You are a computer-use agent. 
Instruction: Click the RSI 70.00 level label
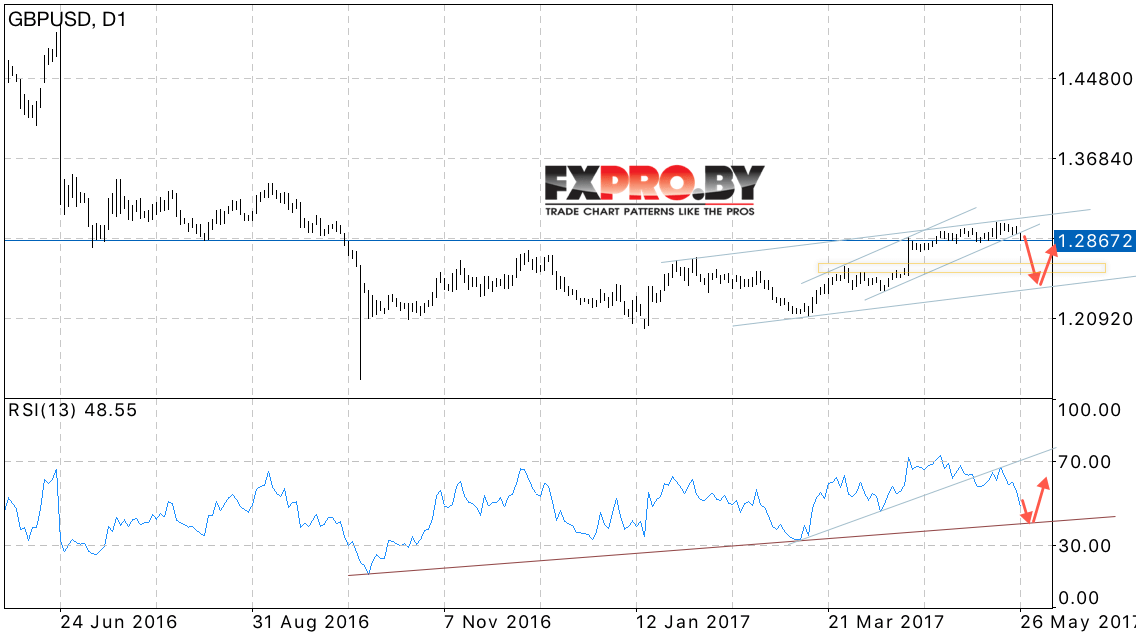(1085, 462)
